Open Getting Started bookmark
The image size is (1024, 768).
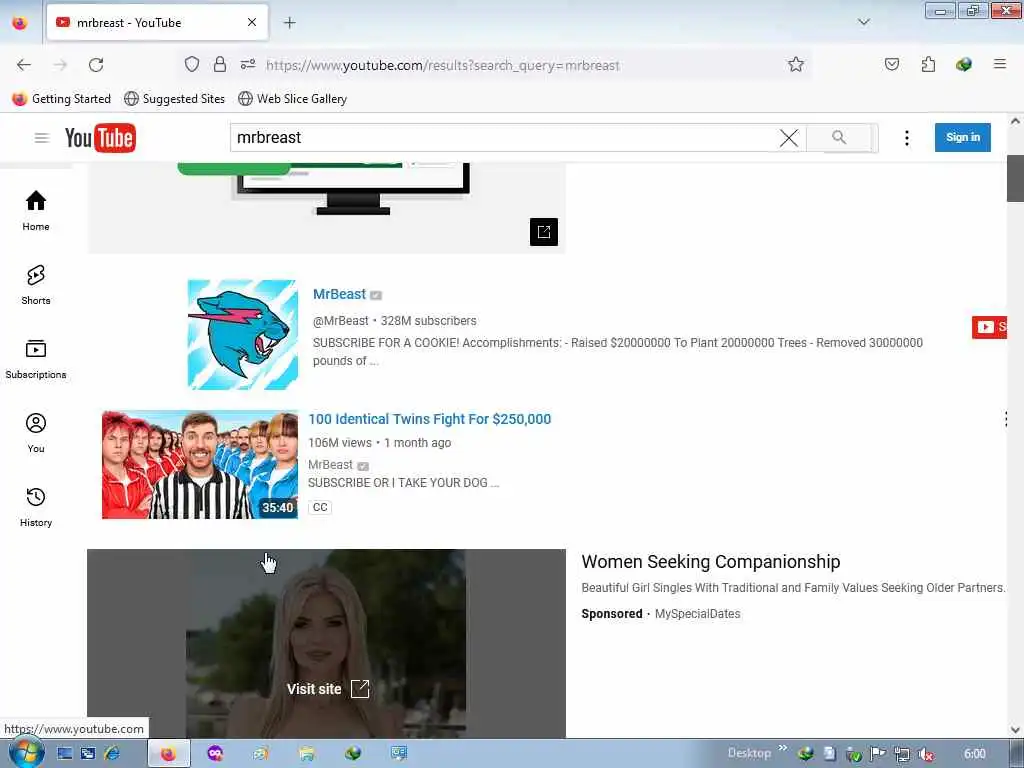click(61, 99)
